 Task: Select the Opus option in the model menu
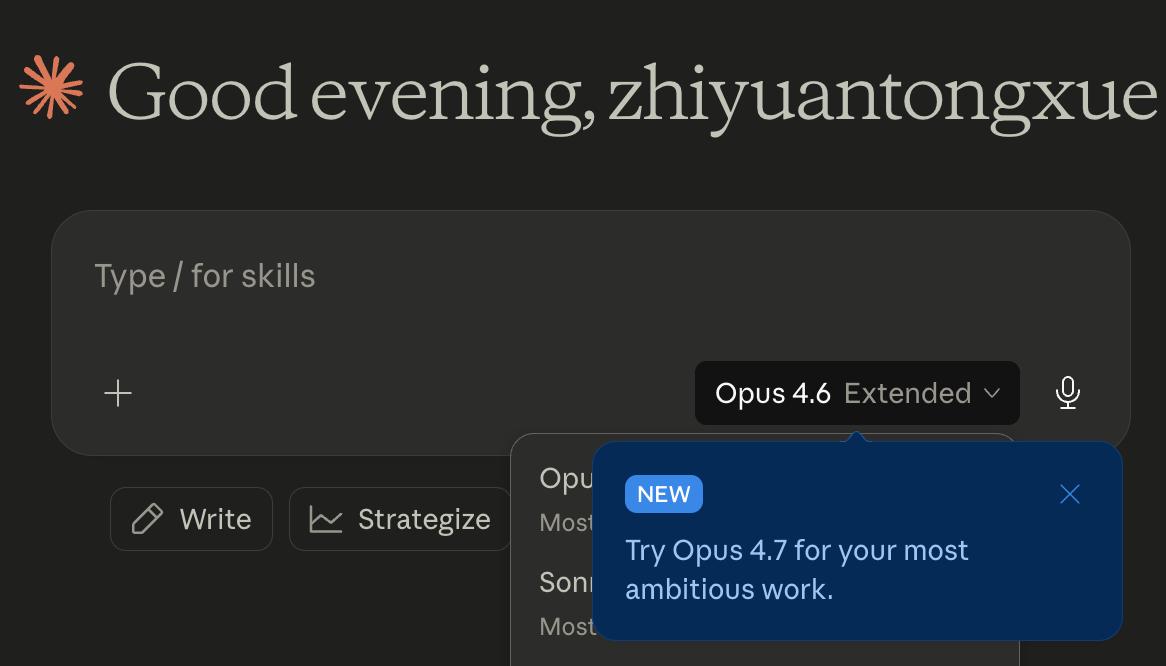tap(566, 479)
